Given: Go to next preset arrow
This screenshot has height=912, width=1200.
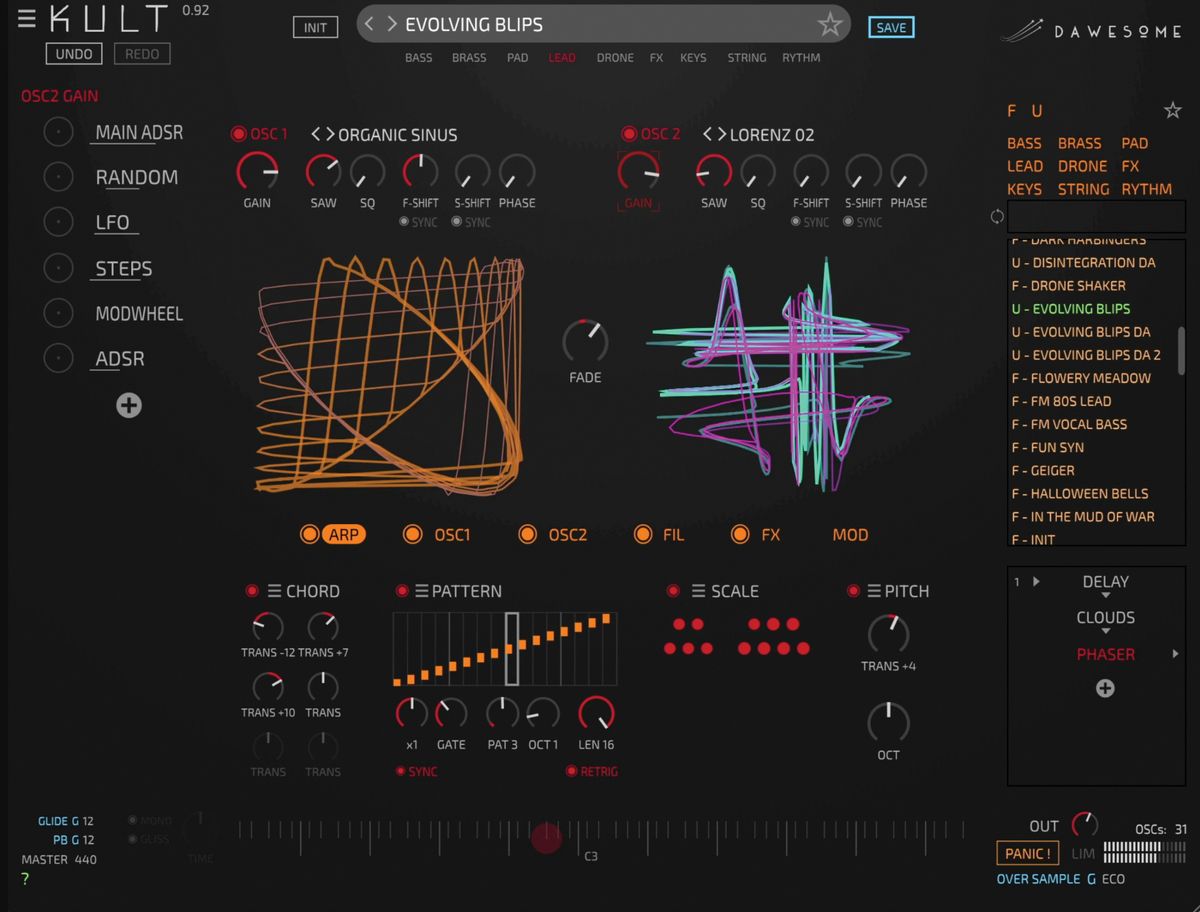Looking at the screenshot, I should pyautogui.click(x=392, y=24).
